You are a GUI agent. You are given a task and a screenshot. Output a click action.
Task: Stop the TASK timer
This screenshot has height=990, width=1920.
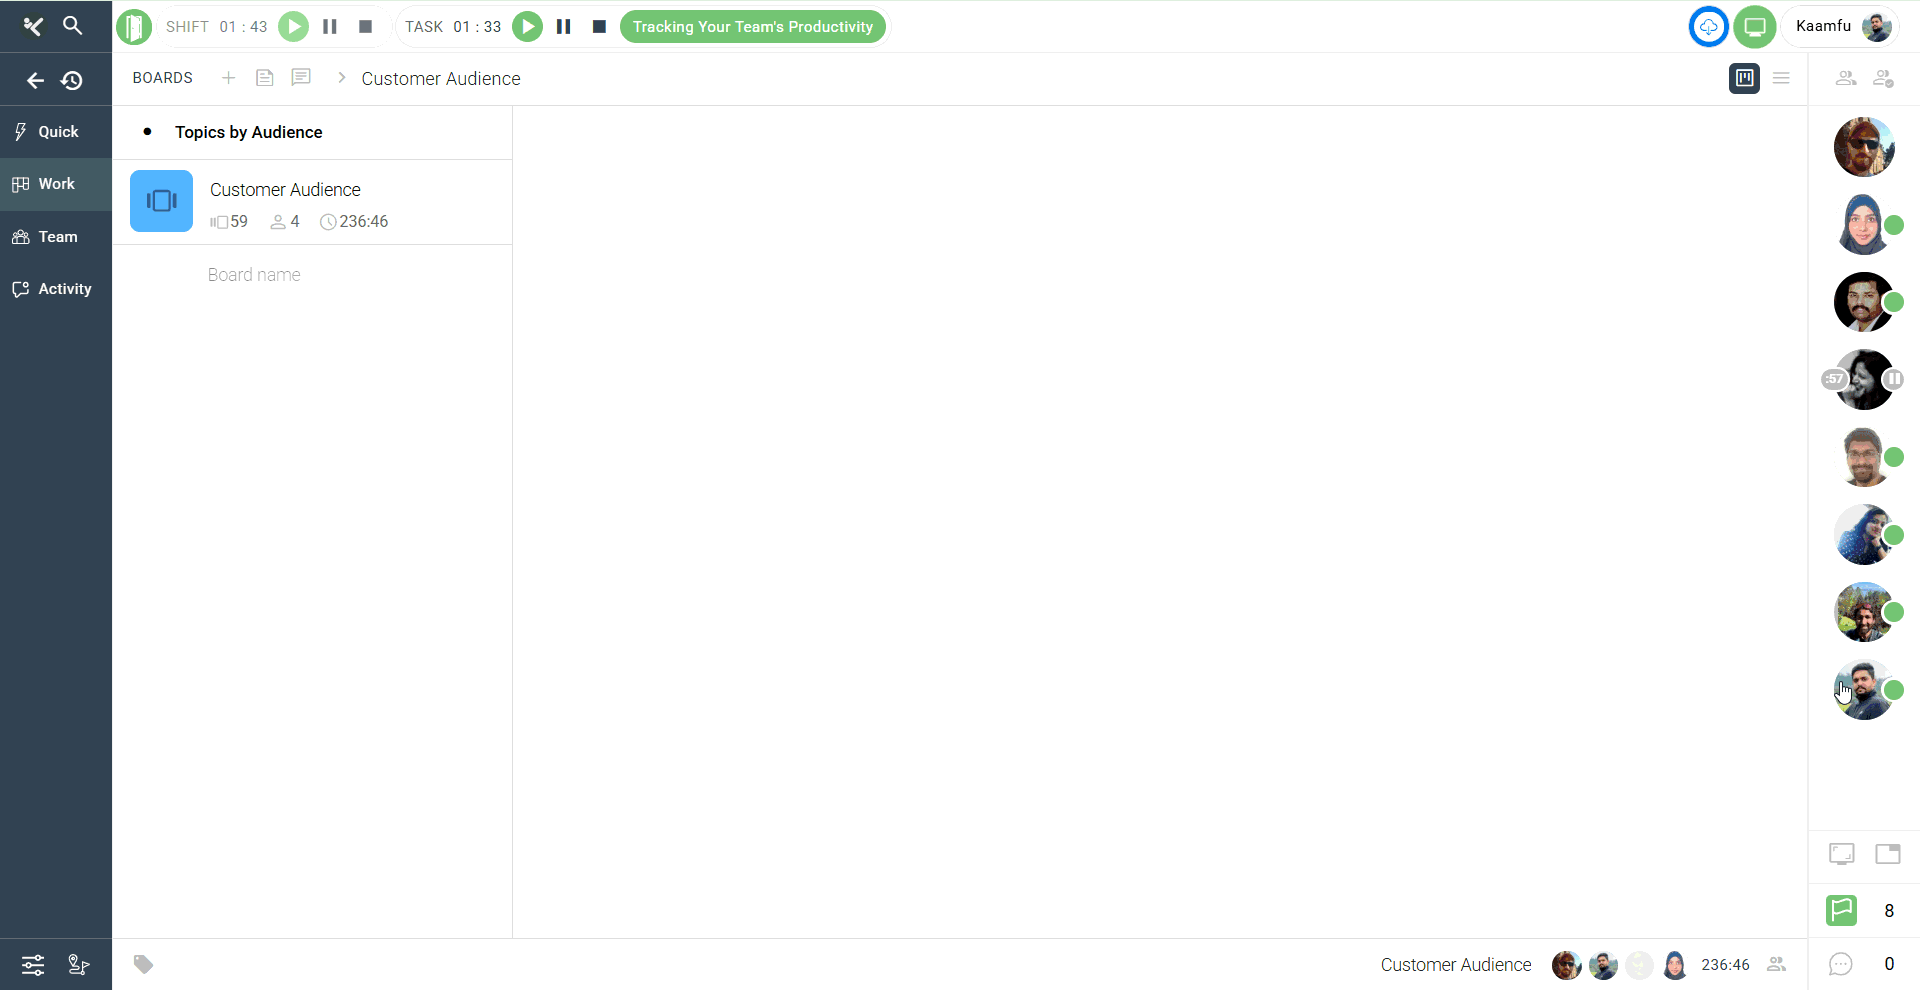tap(599, 27)
